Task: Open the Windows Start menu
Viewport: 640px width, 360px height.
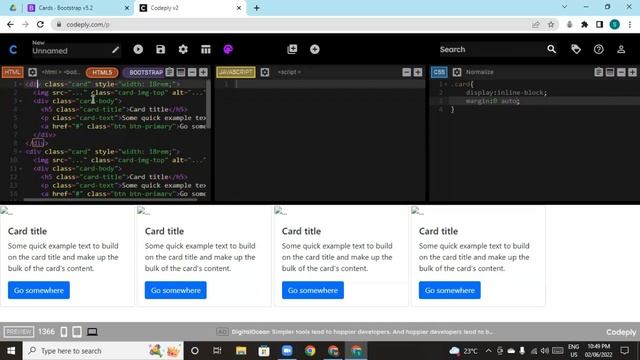Action: pos(11,351)
